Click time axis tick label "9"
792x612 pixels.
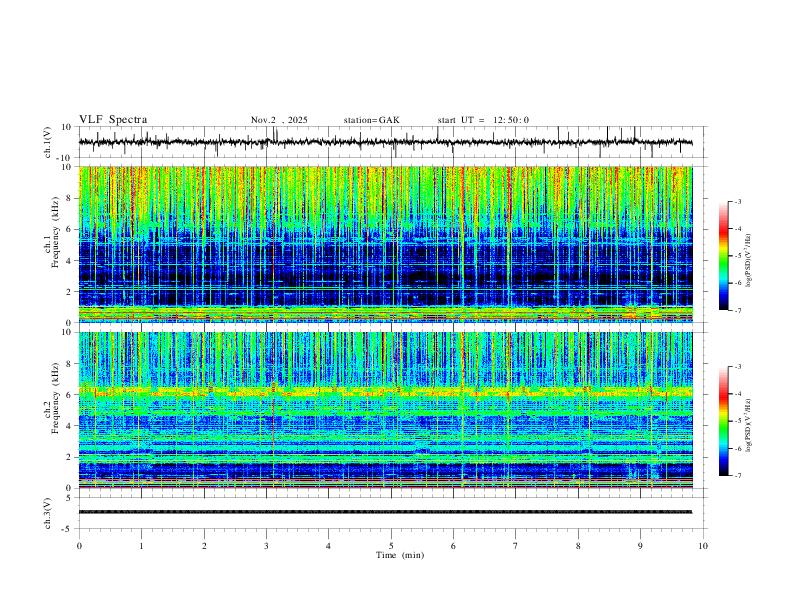click(x=640, y=546)
